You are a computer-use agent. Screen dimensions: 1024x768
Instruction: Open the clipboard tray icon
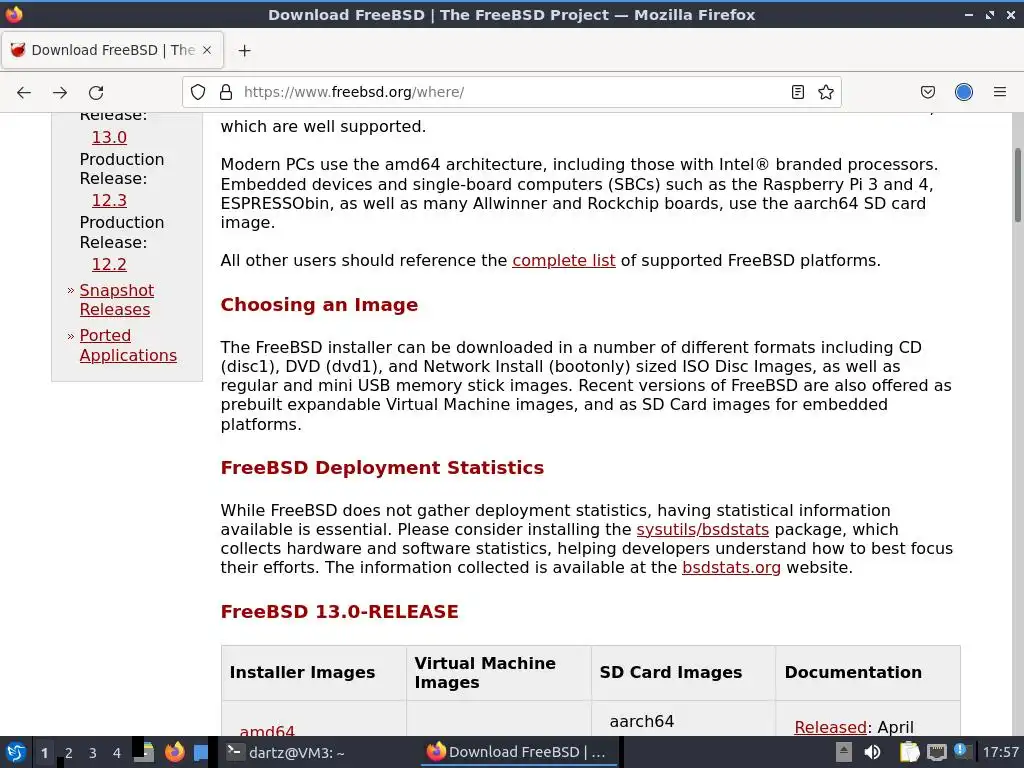coord(909,752)
